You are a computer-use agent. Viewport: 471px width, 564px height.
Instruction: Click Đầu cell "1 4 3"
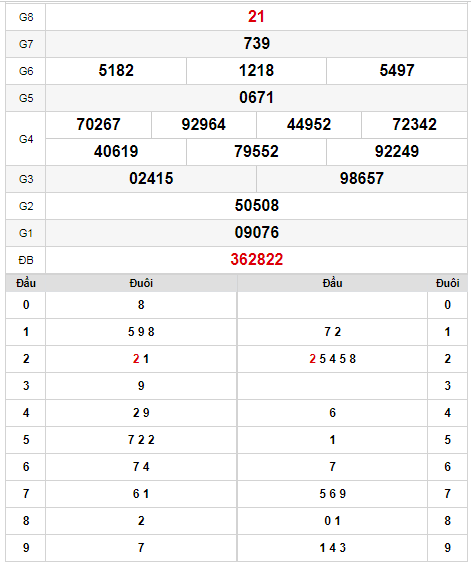click(x=332, y=547)
